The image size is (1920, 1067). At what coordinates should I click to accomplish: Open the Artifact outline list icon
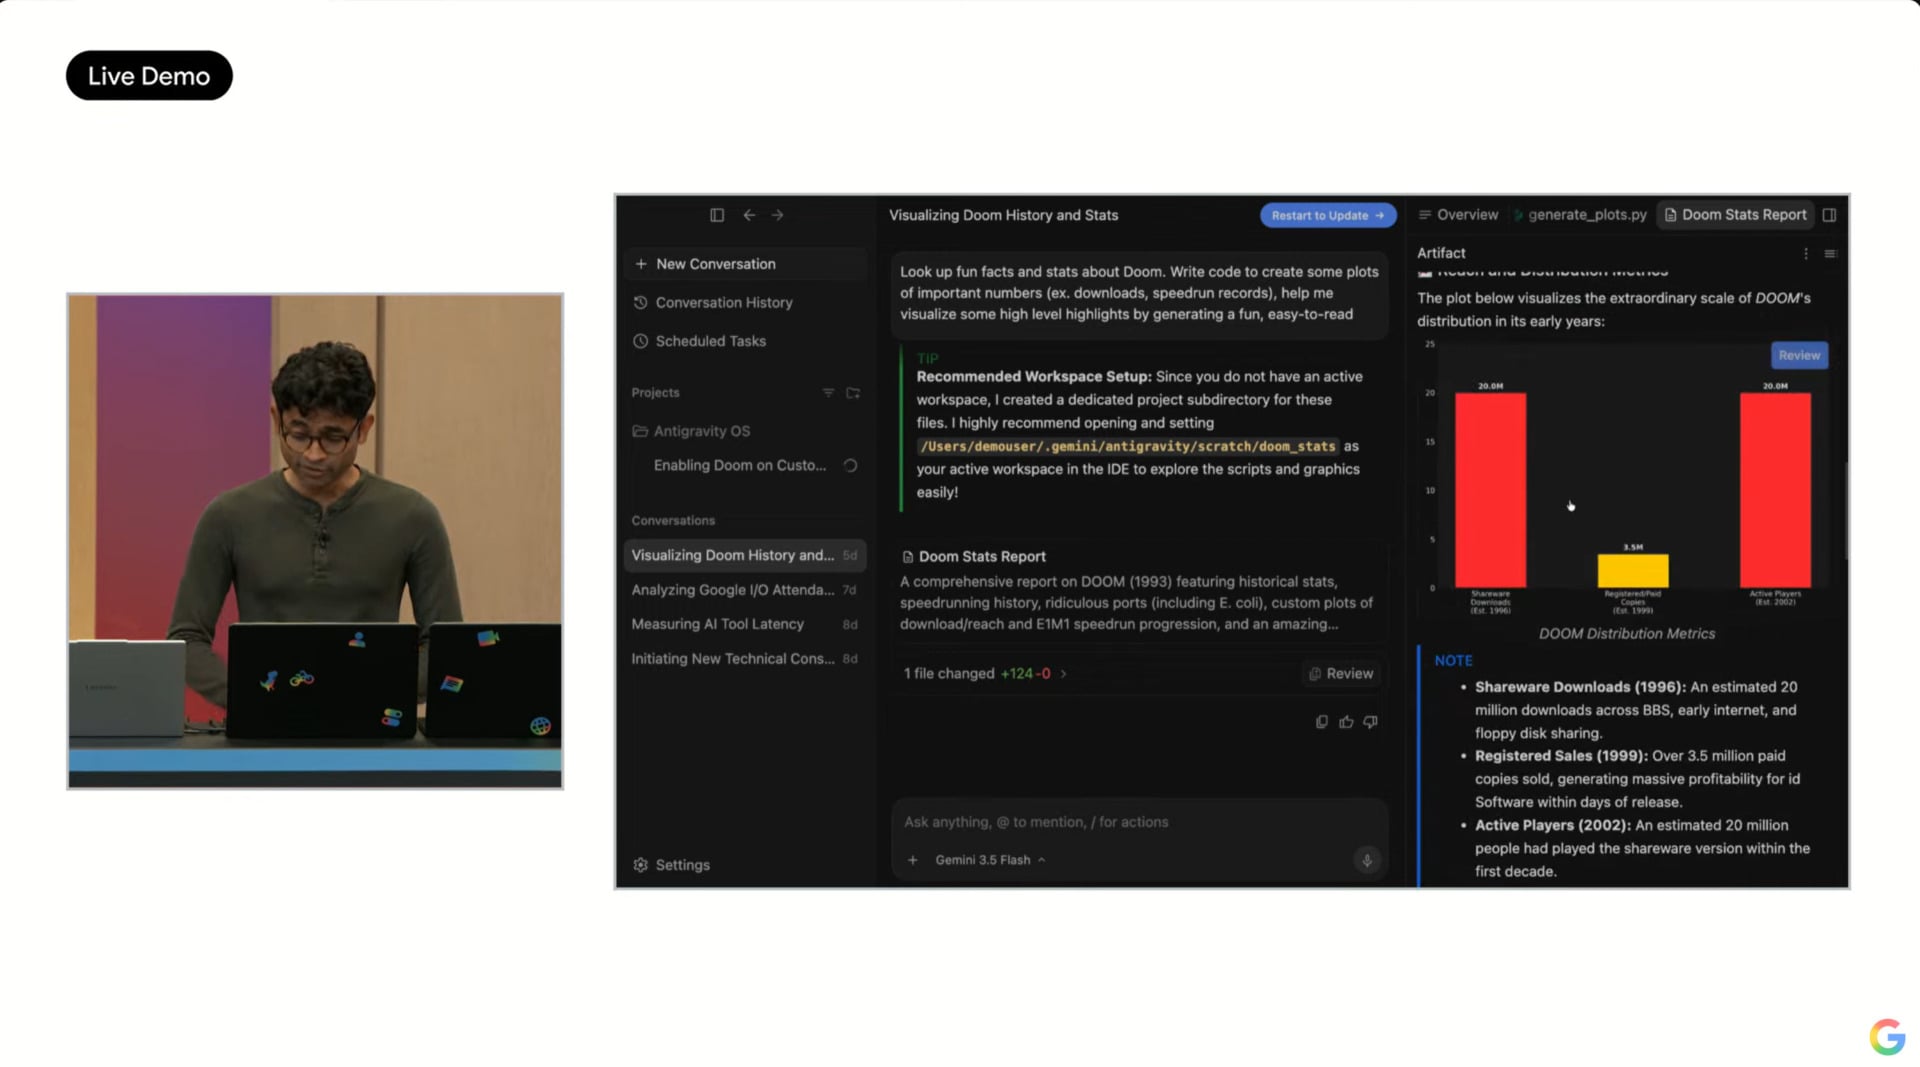click(x=1830, y=254)
